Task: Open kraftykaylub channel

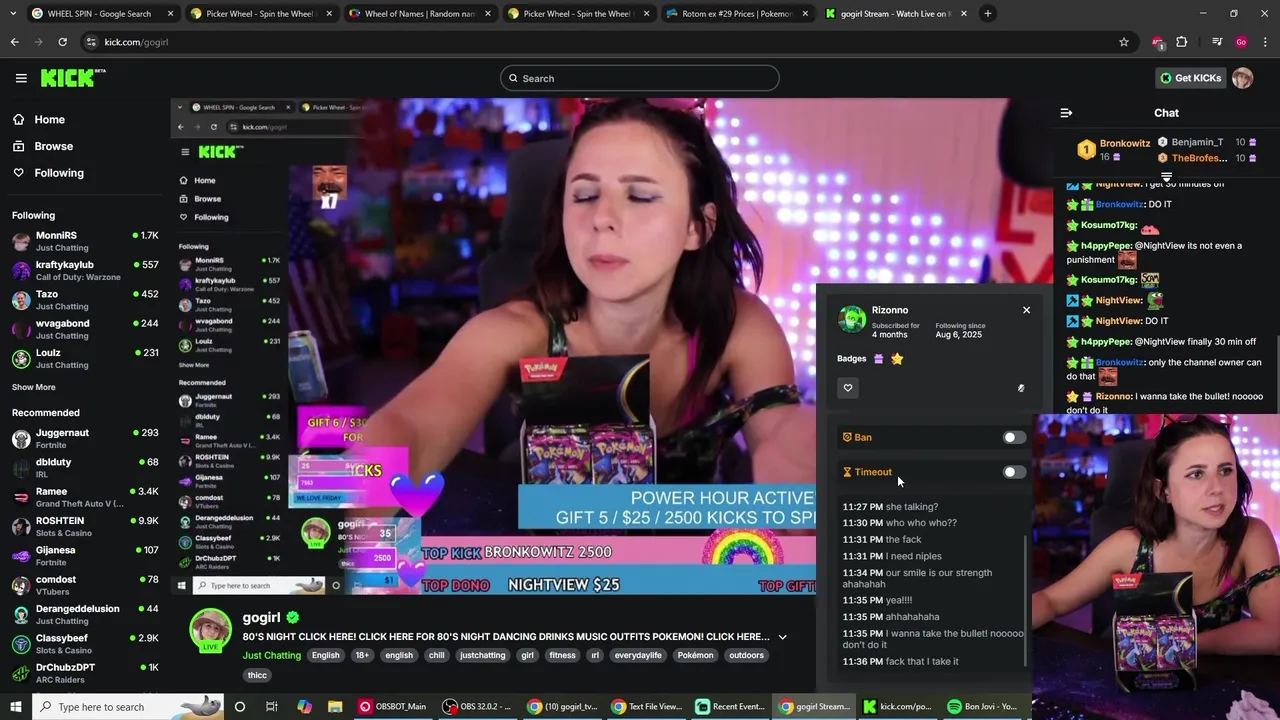Action: (x=85, y=271)
